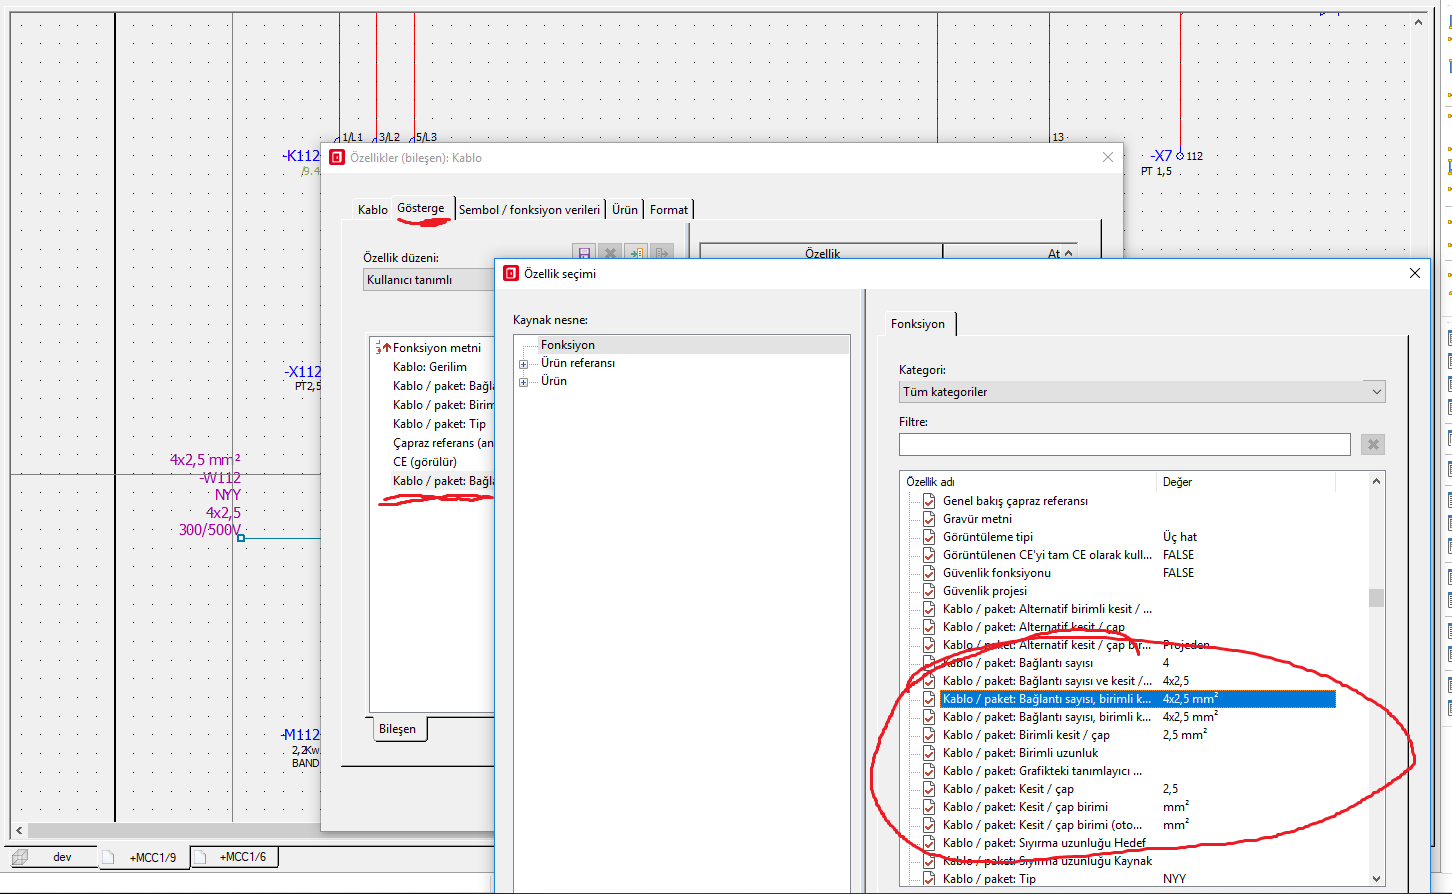Switch to the Kablo tab
1452x894 pixels.
tap(372, 210)
